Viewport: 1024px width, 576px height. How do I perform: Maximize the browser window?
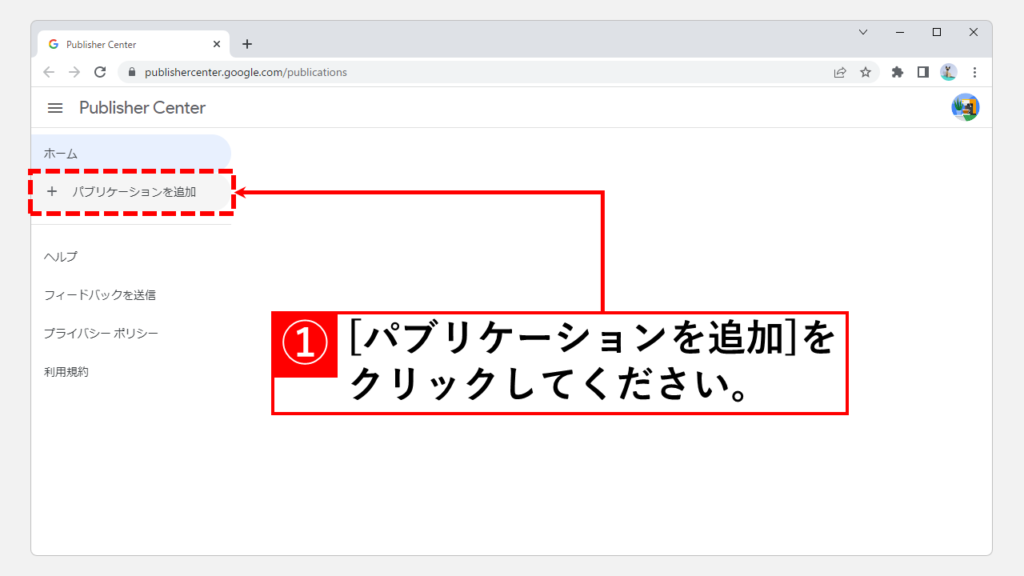point(936,32)
